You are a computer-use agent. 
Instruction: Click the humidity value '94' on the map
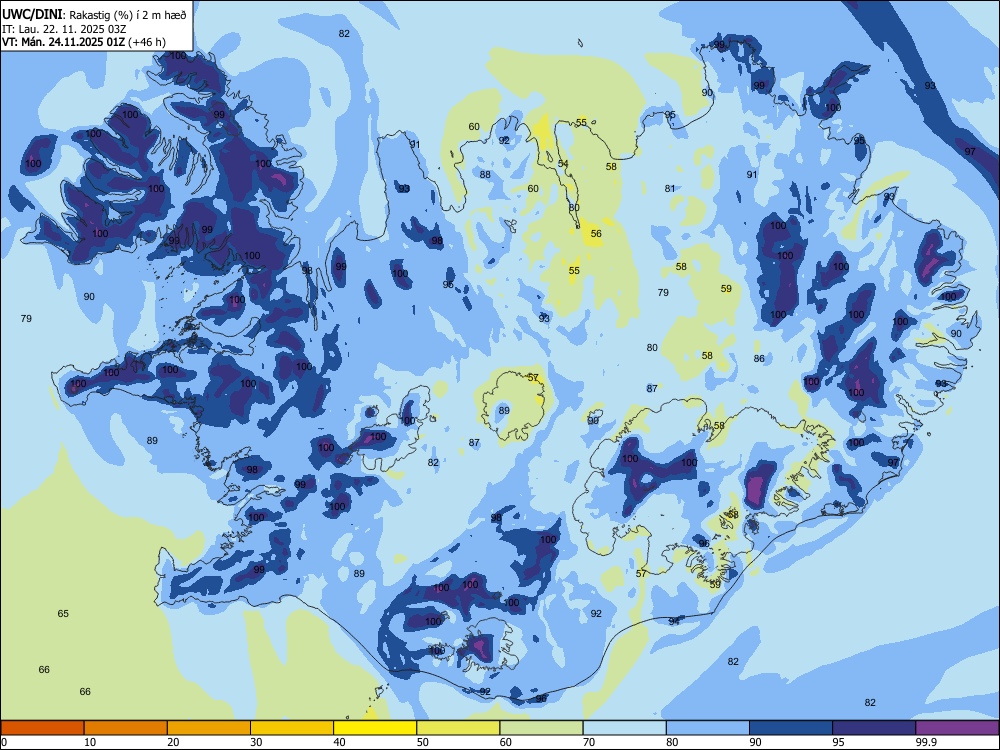(674, 621)
